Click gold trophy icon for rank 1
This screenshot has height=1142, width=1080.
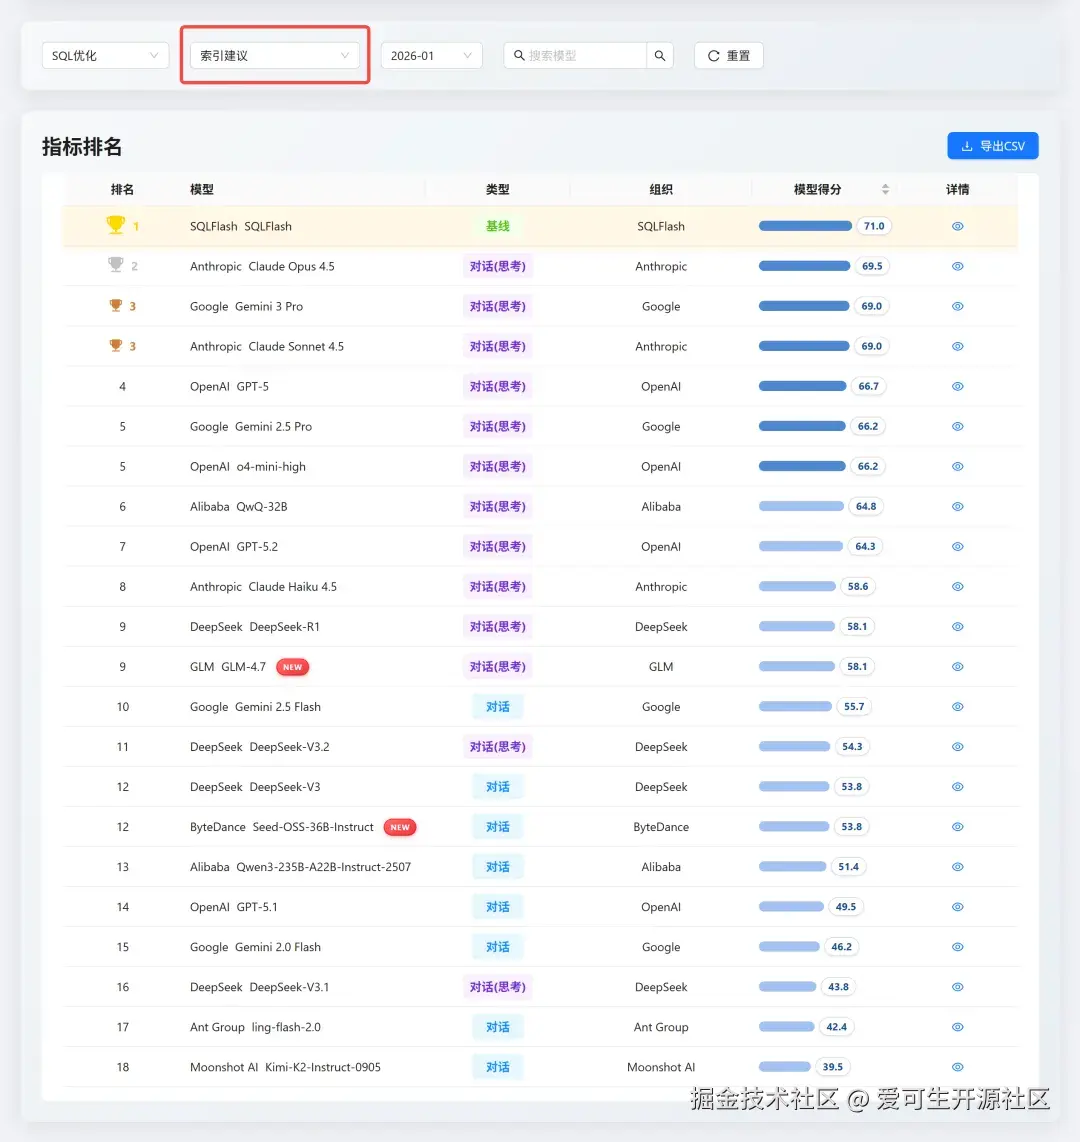click(x=115, y=225)
